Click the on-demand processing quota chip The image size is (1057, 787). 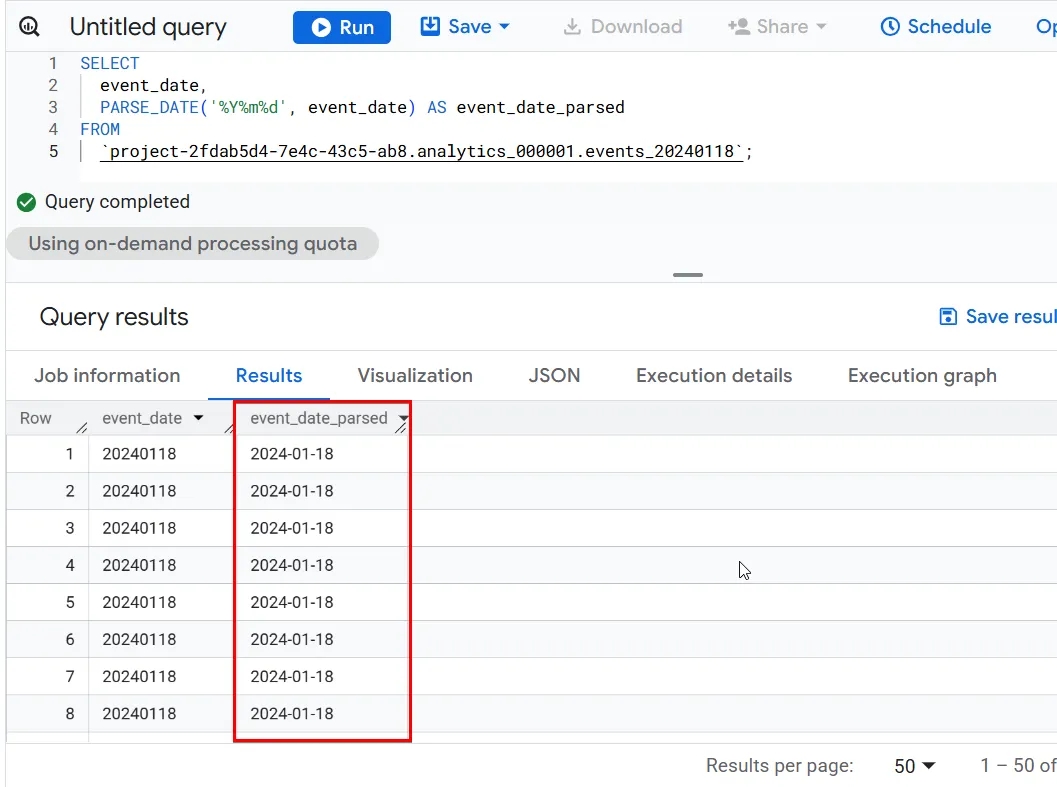click(x=192, y=243)
